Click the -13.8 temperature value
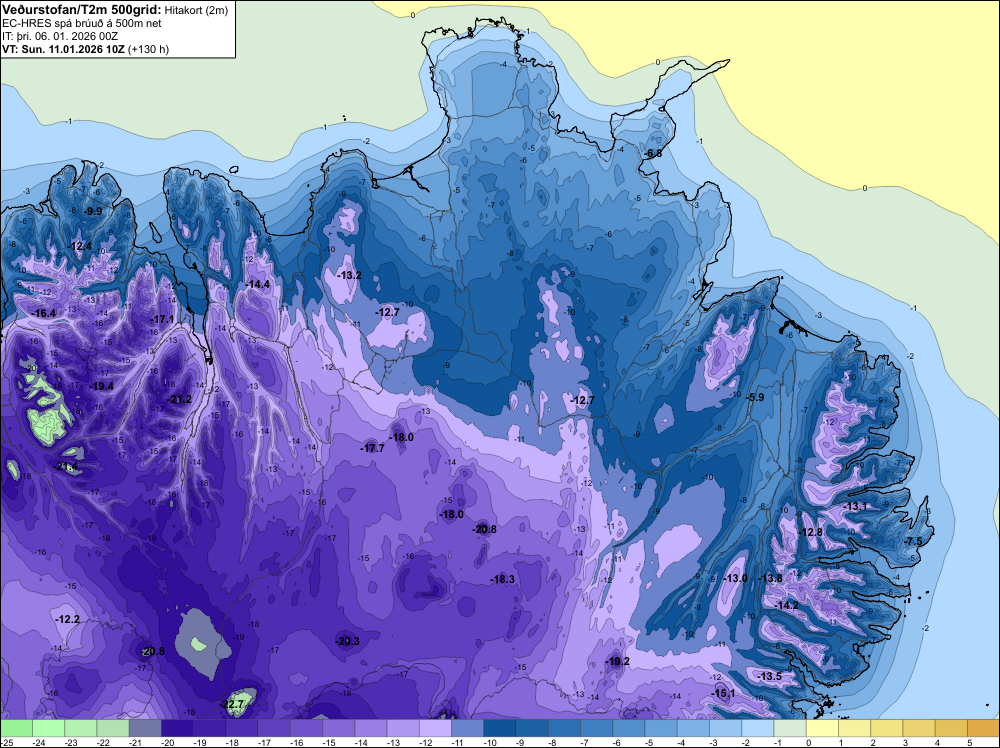The height and width of the screenshot is (748, 1000). [770, 578]
